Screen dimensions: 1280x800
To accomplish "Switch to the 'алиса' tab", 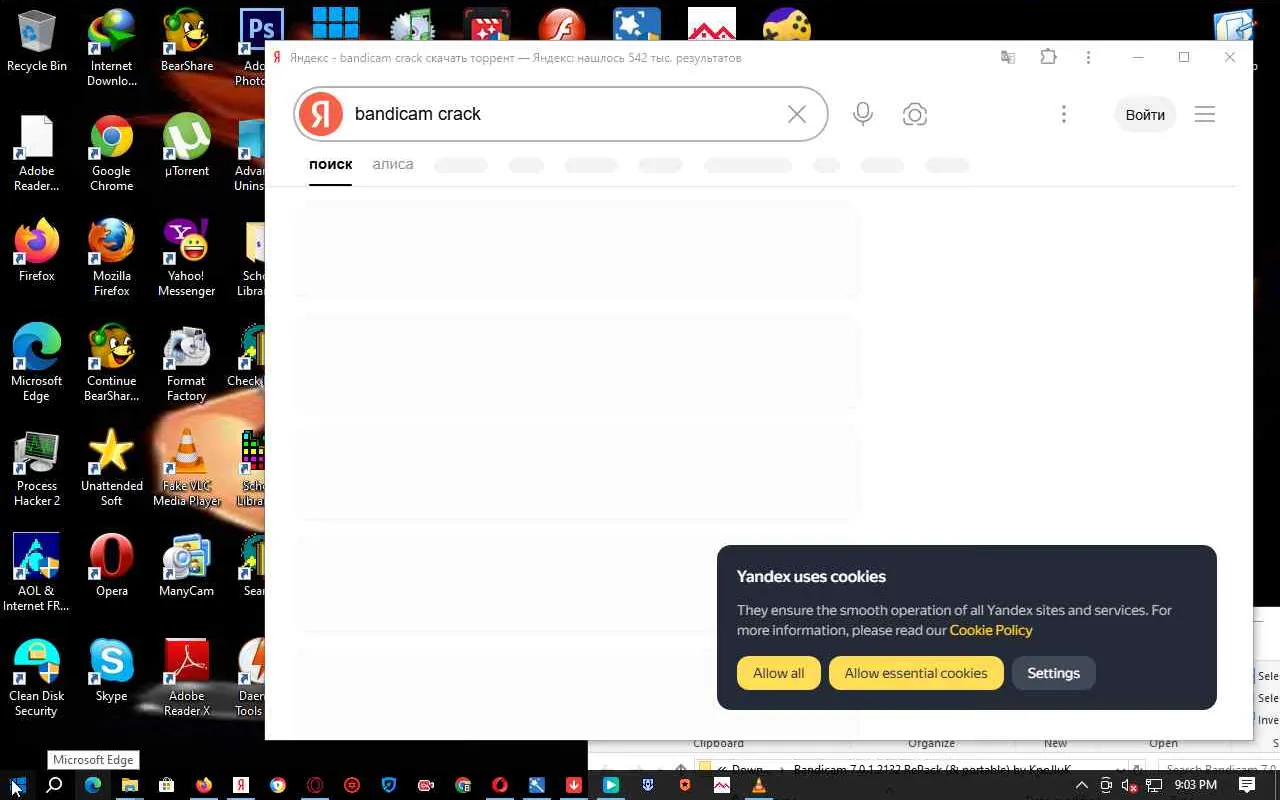I will [393, 164].
